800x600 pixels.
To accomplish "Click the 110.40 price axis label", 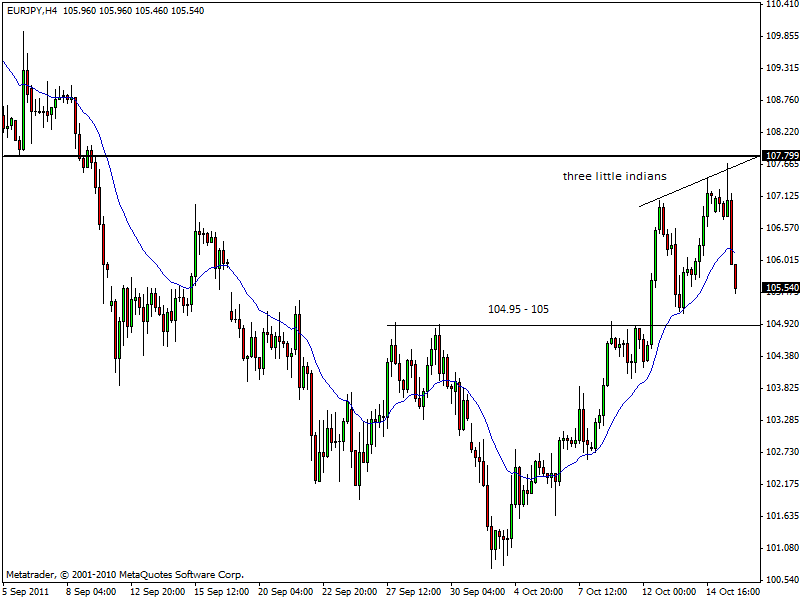I will pyautogui.click(x=780, y=5).
